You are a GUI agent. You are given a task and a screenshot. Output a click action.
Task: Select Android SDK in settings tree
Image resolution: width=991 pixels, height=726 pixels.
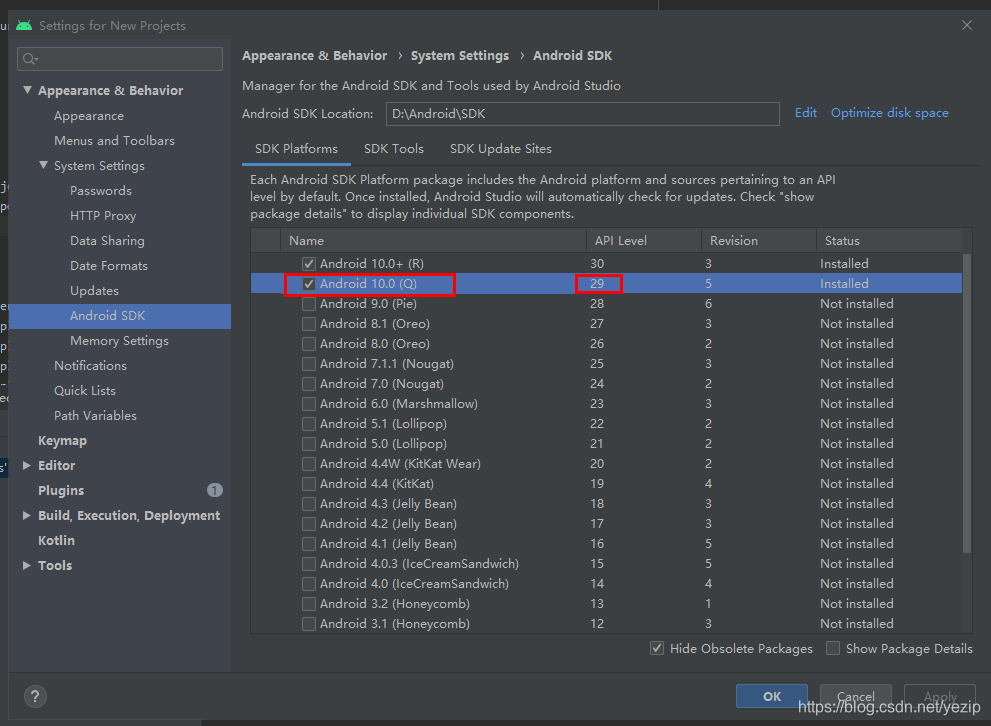pyautogui.click(x=120, y=316)
